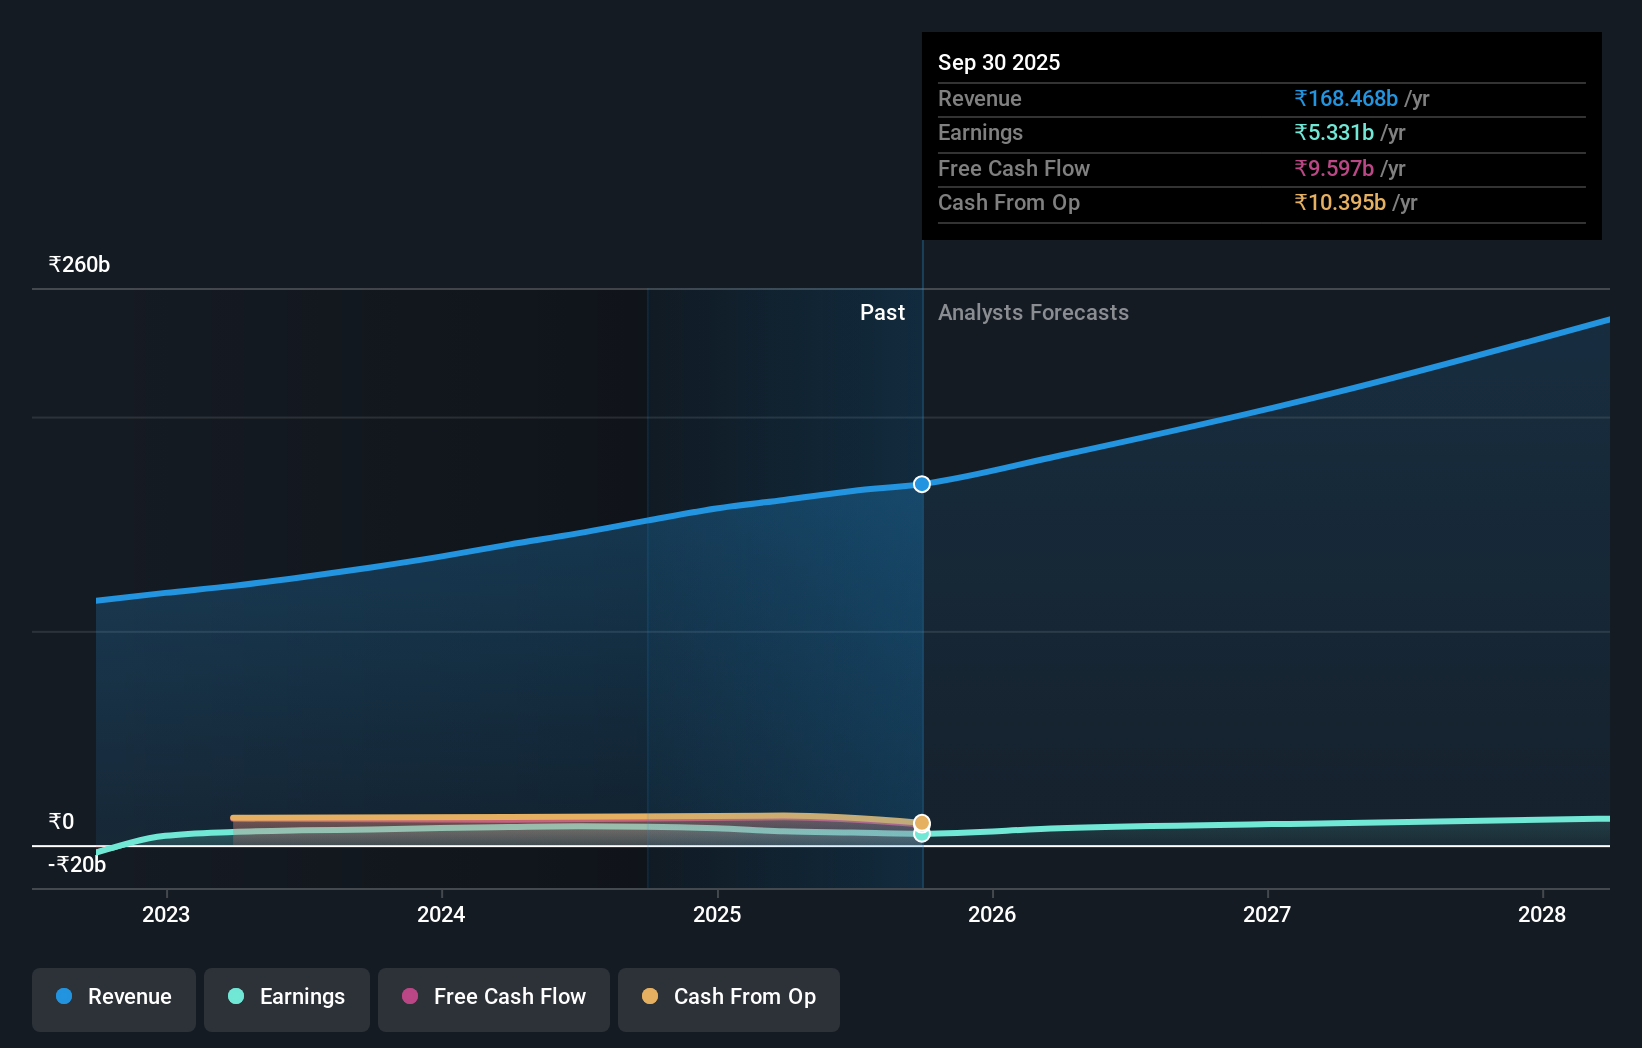This screenshot has height=1048, width=1642.
Task: Expand the Cash From Op legend entry
Action: click(x=729, y=997)
